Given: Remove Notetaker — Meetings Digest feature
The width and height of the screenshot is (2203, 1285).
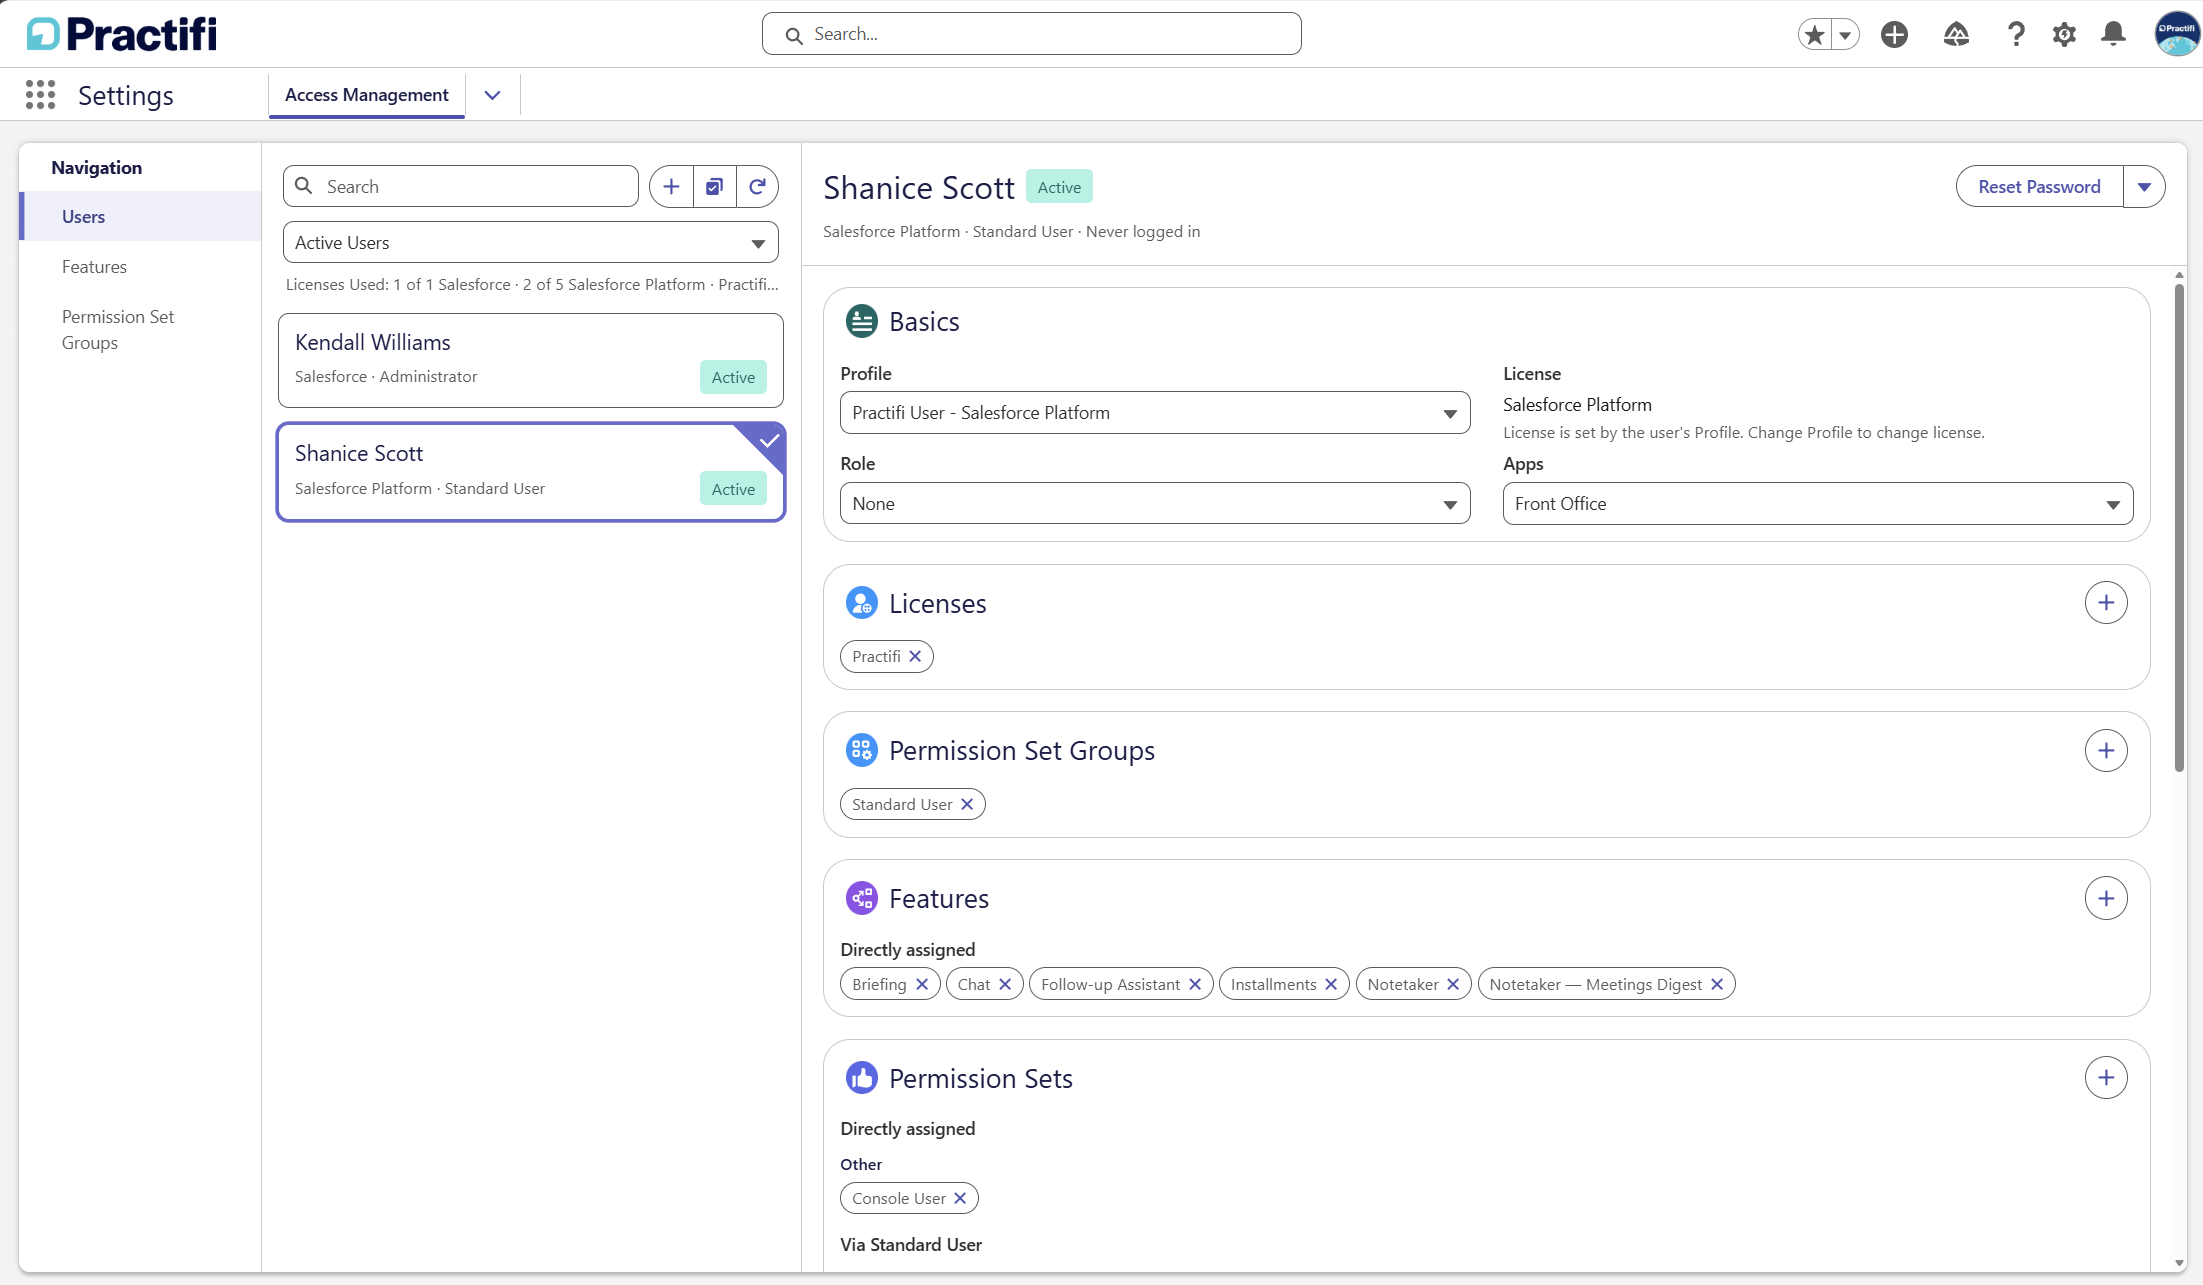Looking at the screenshot, I should point(1717,985).
